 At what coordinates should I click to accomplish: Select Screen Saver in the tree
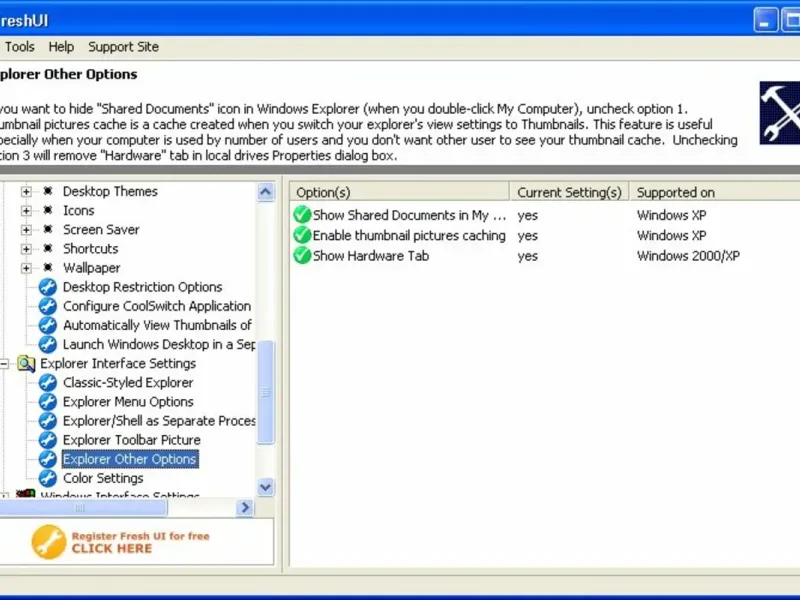point(101,230)
